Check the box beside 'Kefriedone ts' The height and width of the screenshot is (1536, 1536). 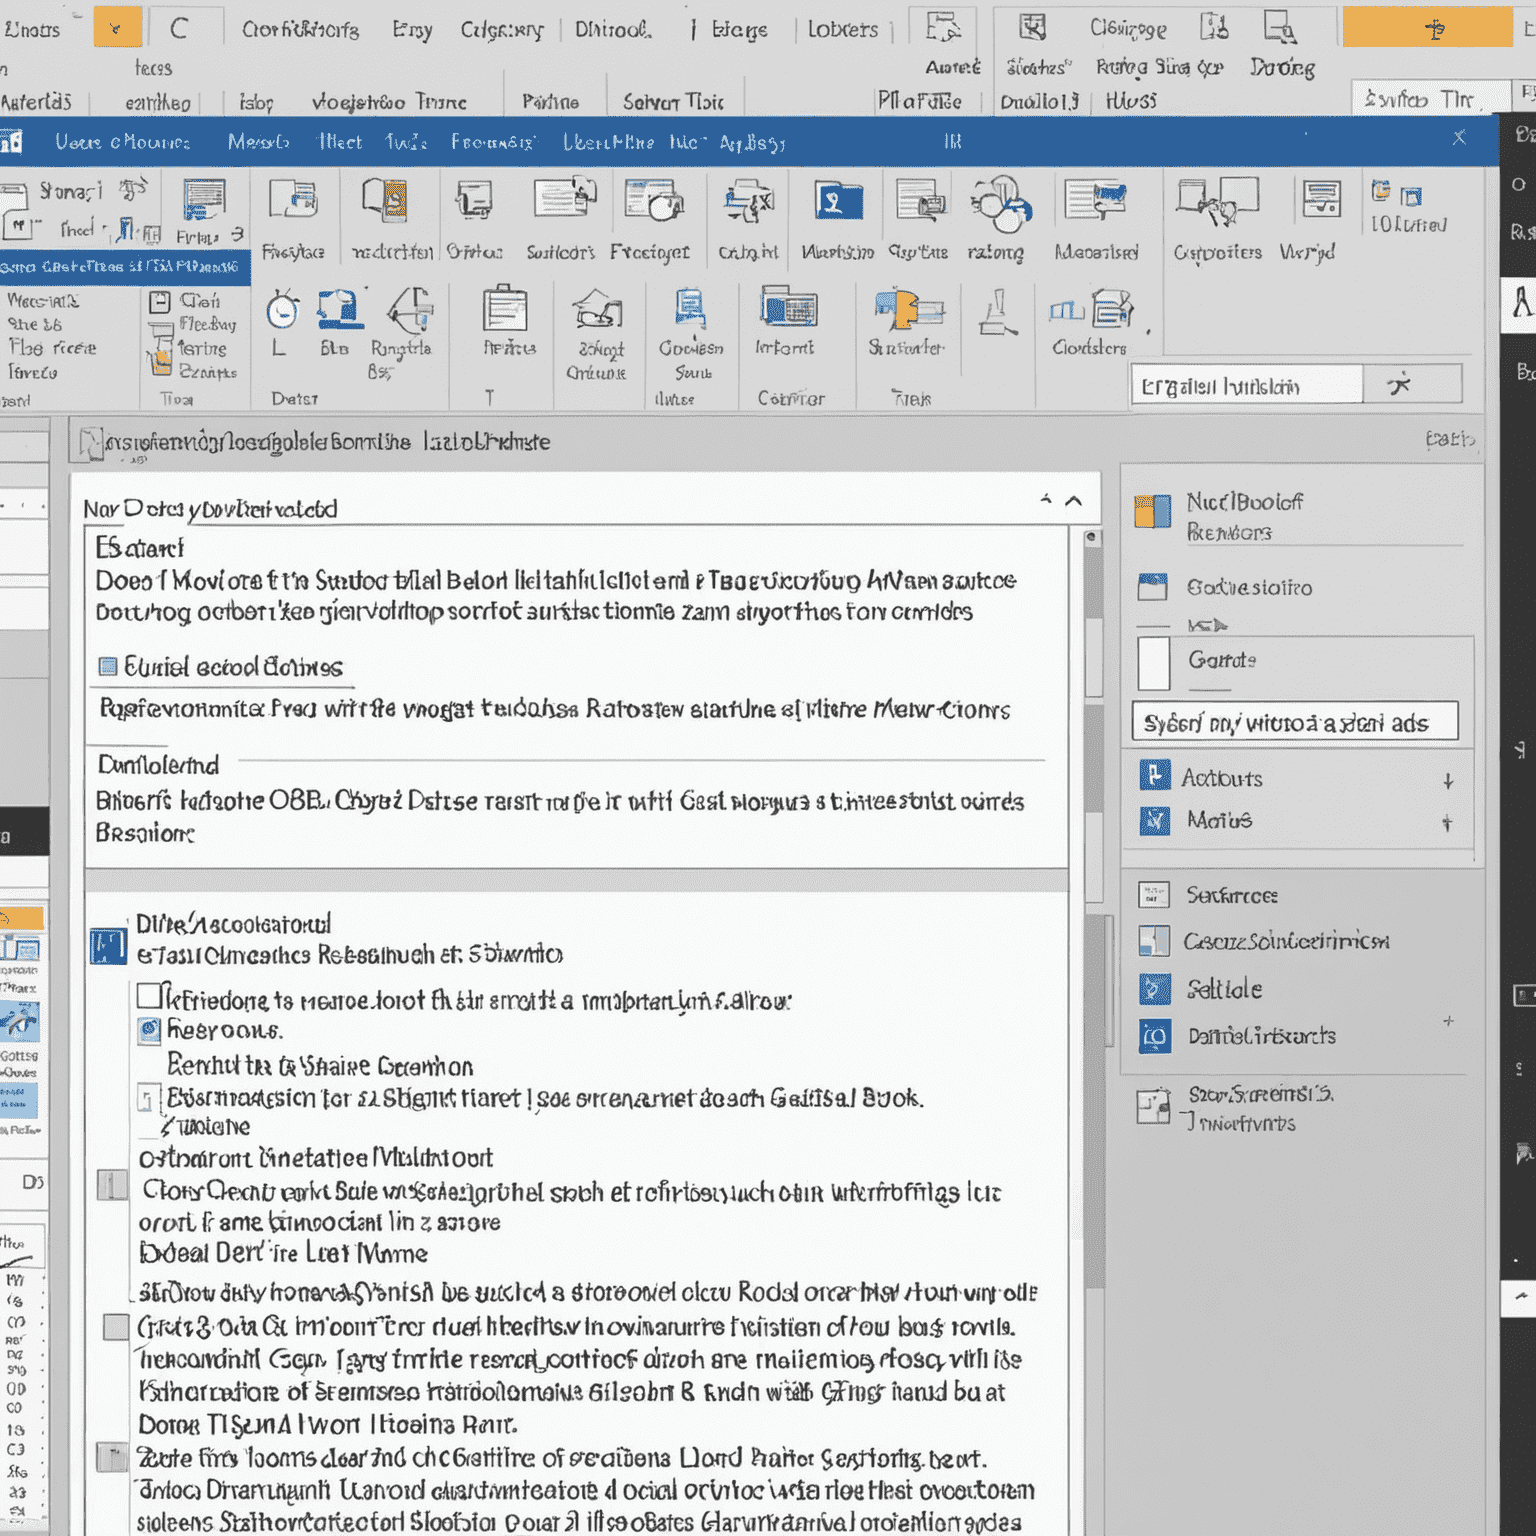(x=149, y=996)
